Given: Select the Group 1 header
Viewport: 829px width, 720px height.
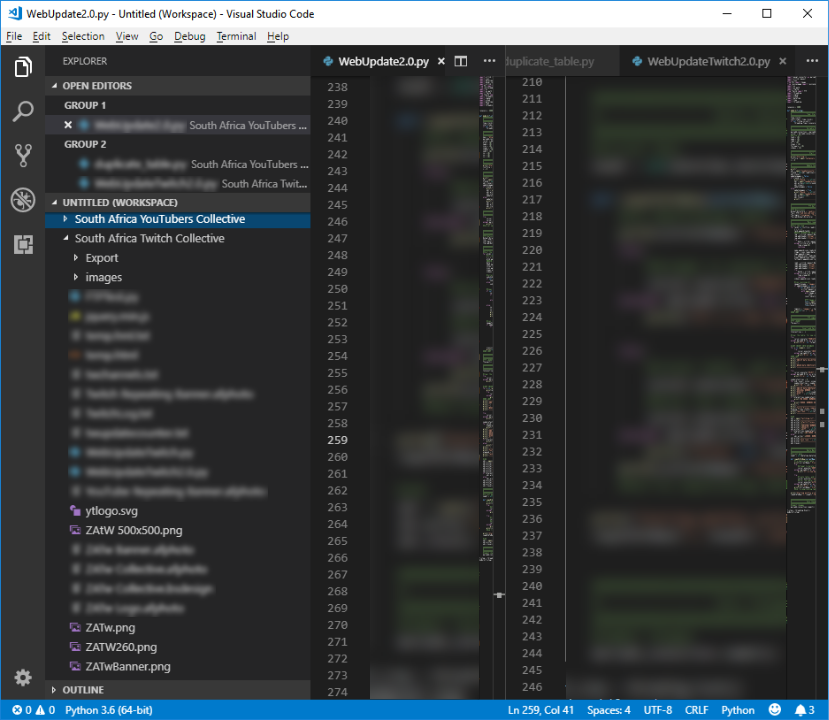Looking at the screenshot, I should coord(178,105).
